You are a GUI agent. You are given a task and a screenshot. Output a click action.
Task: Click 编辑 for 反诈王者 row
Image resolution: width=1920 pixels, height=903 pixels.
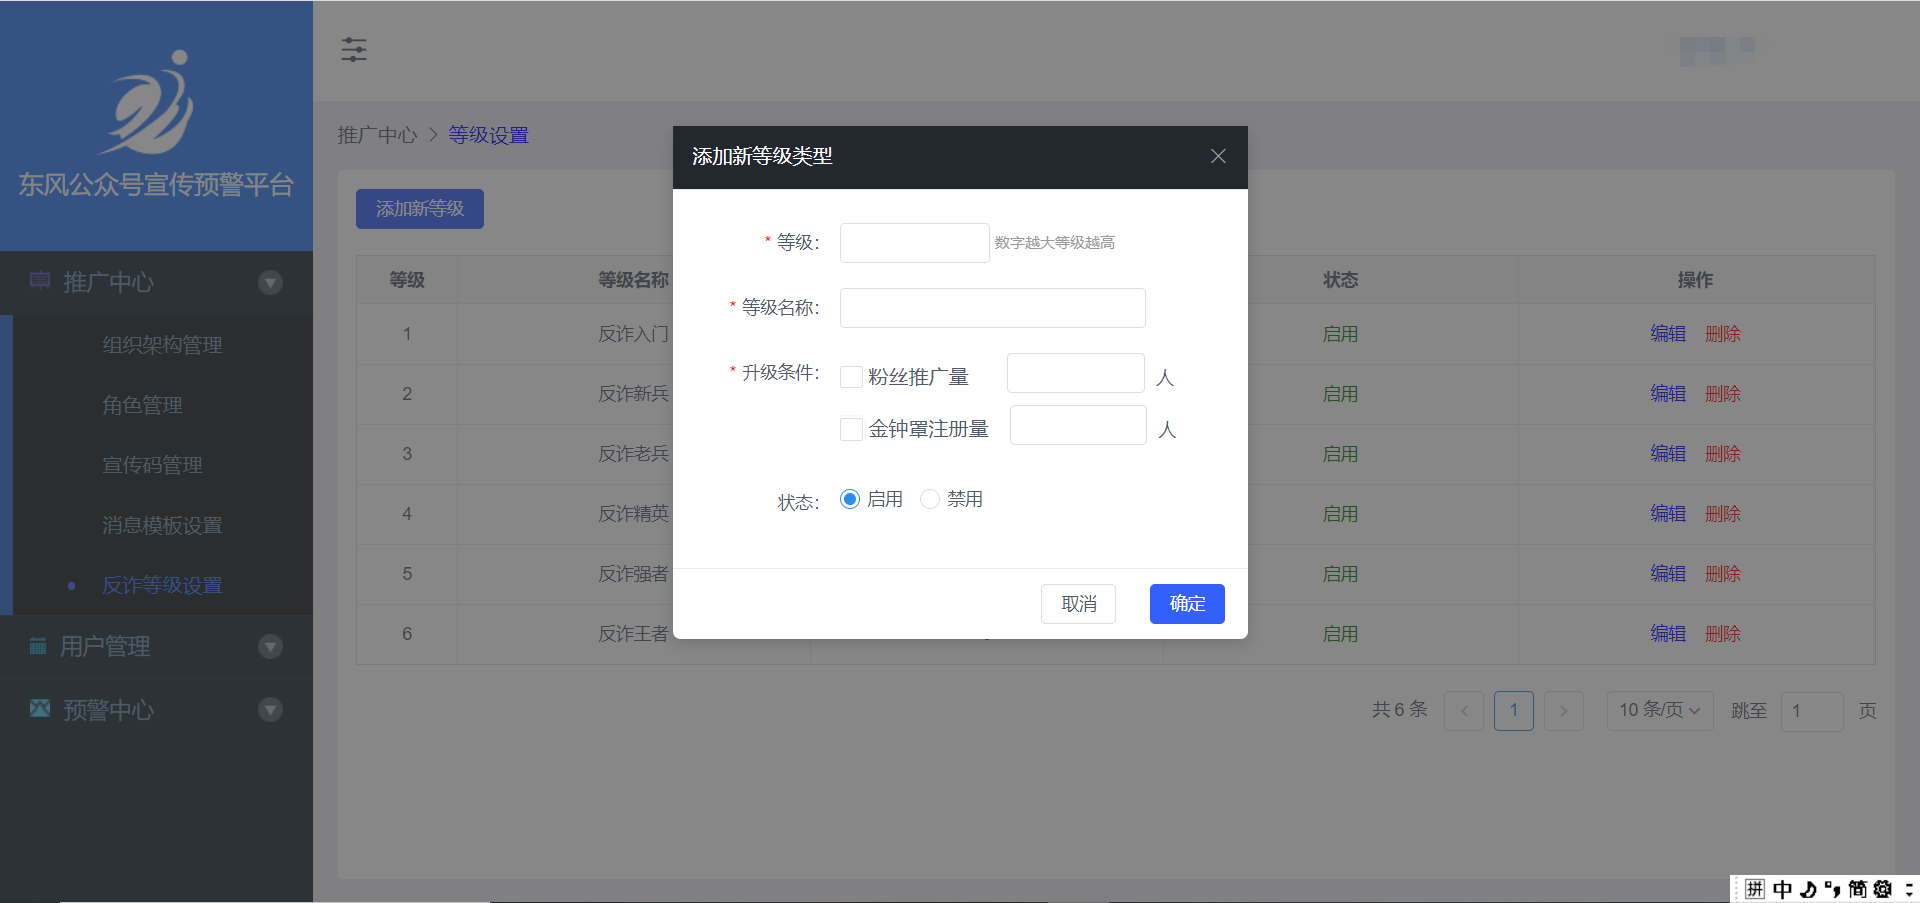click(x=1668, y=634)
